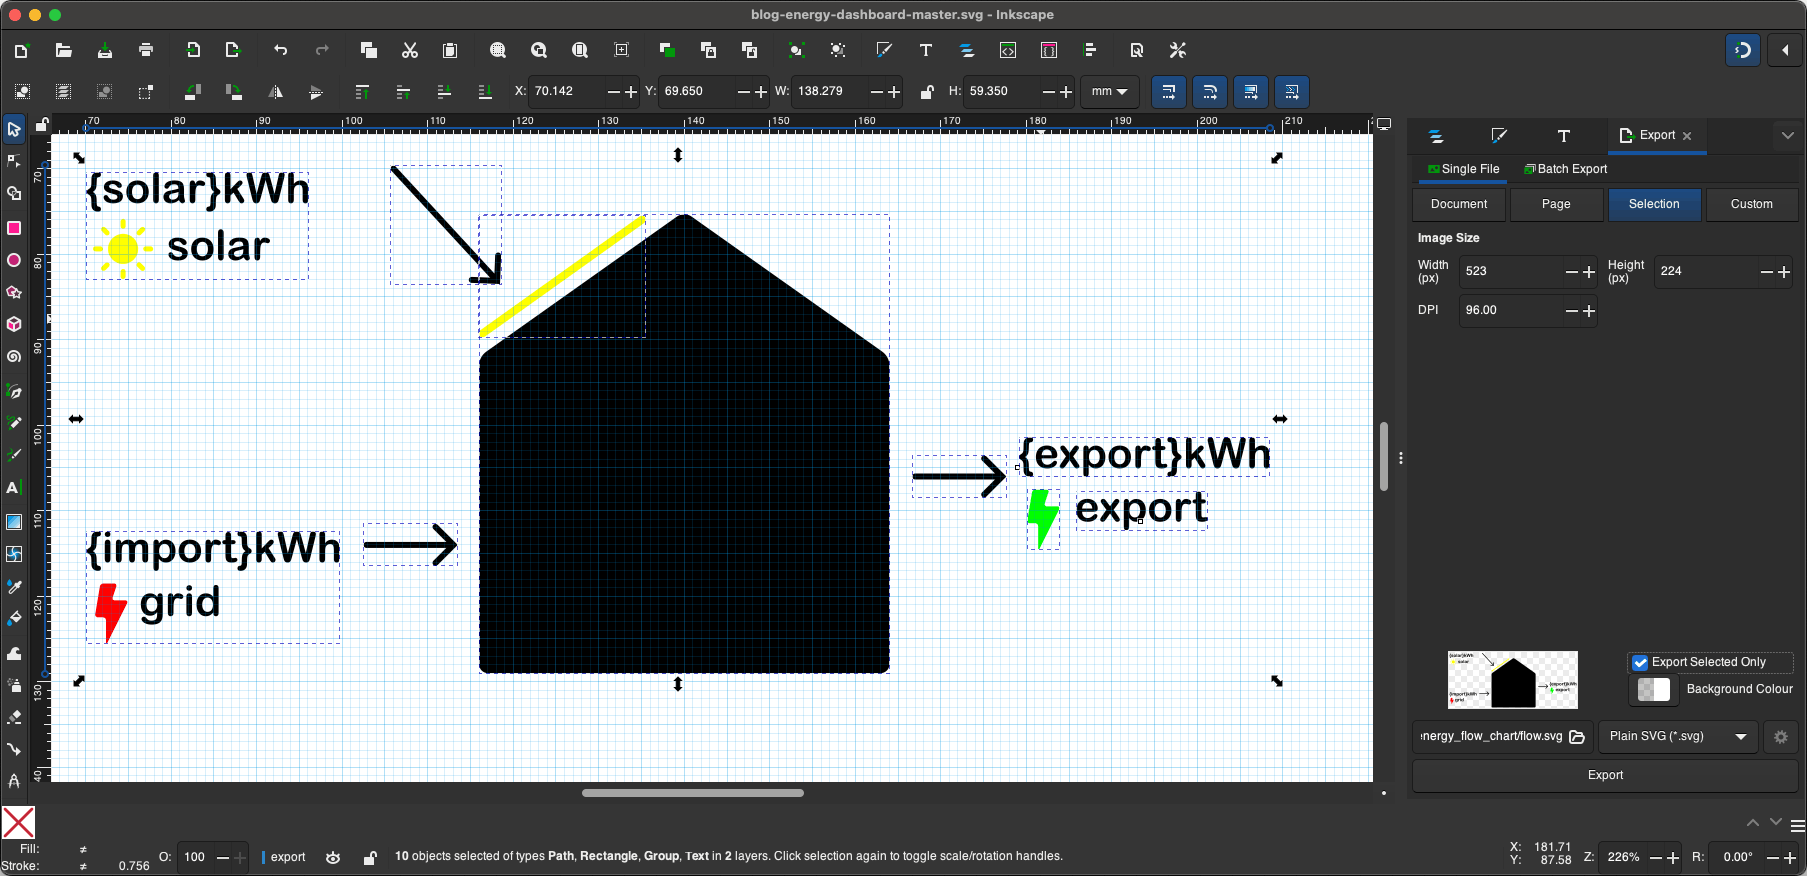Open Layers and Objects panel tab
The image size is (1807, 876).
pyautogui.click(x=1436, y=136)
